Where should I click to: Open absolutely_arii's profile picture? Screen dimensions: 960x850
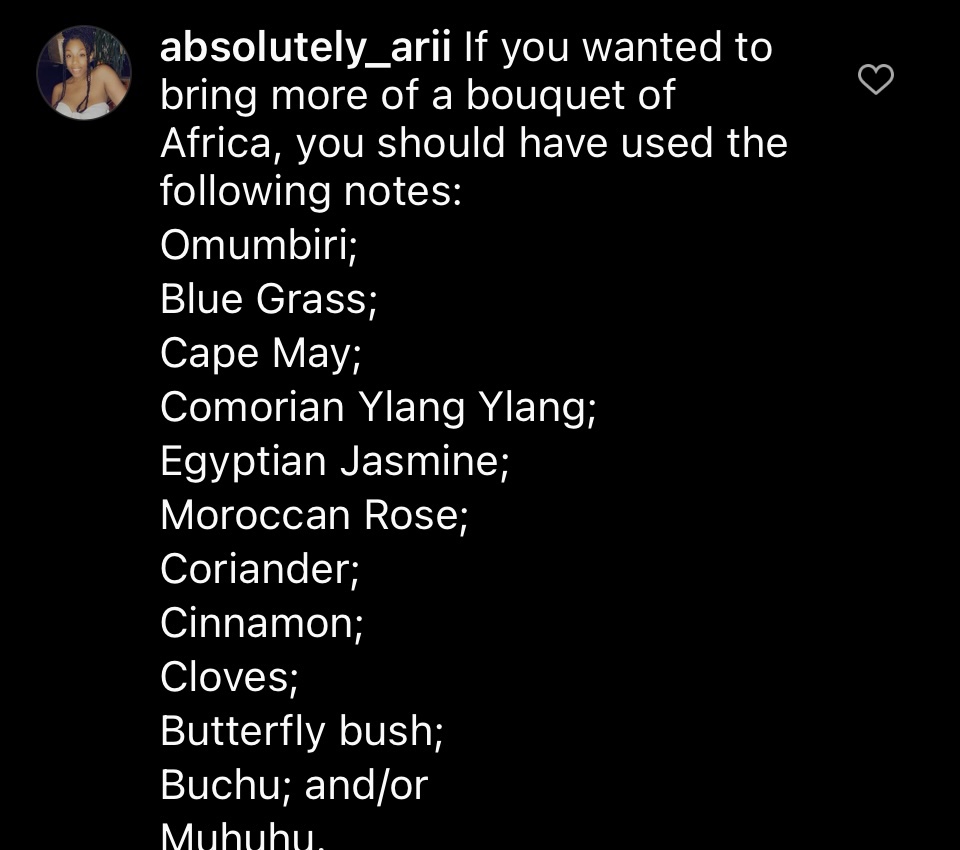84,73
